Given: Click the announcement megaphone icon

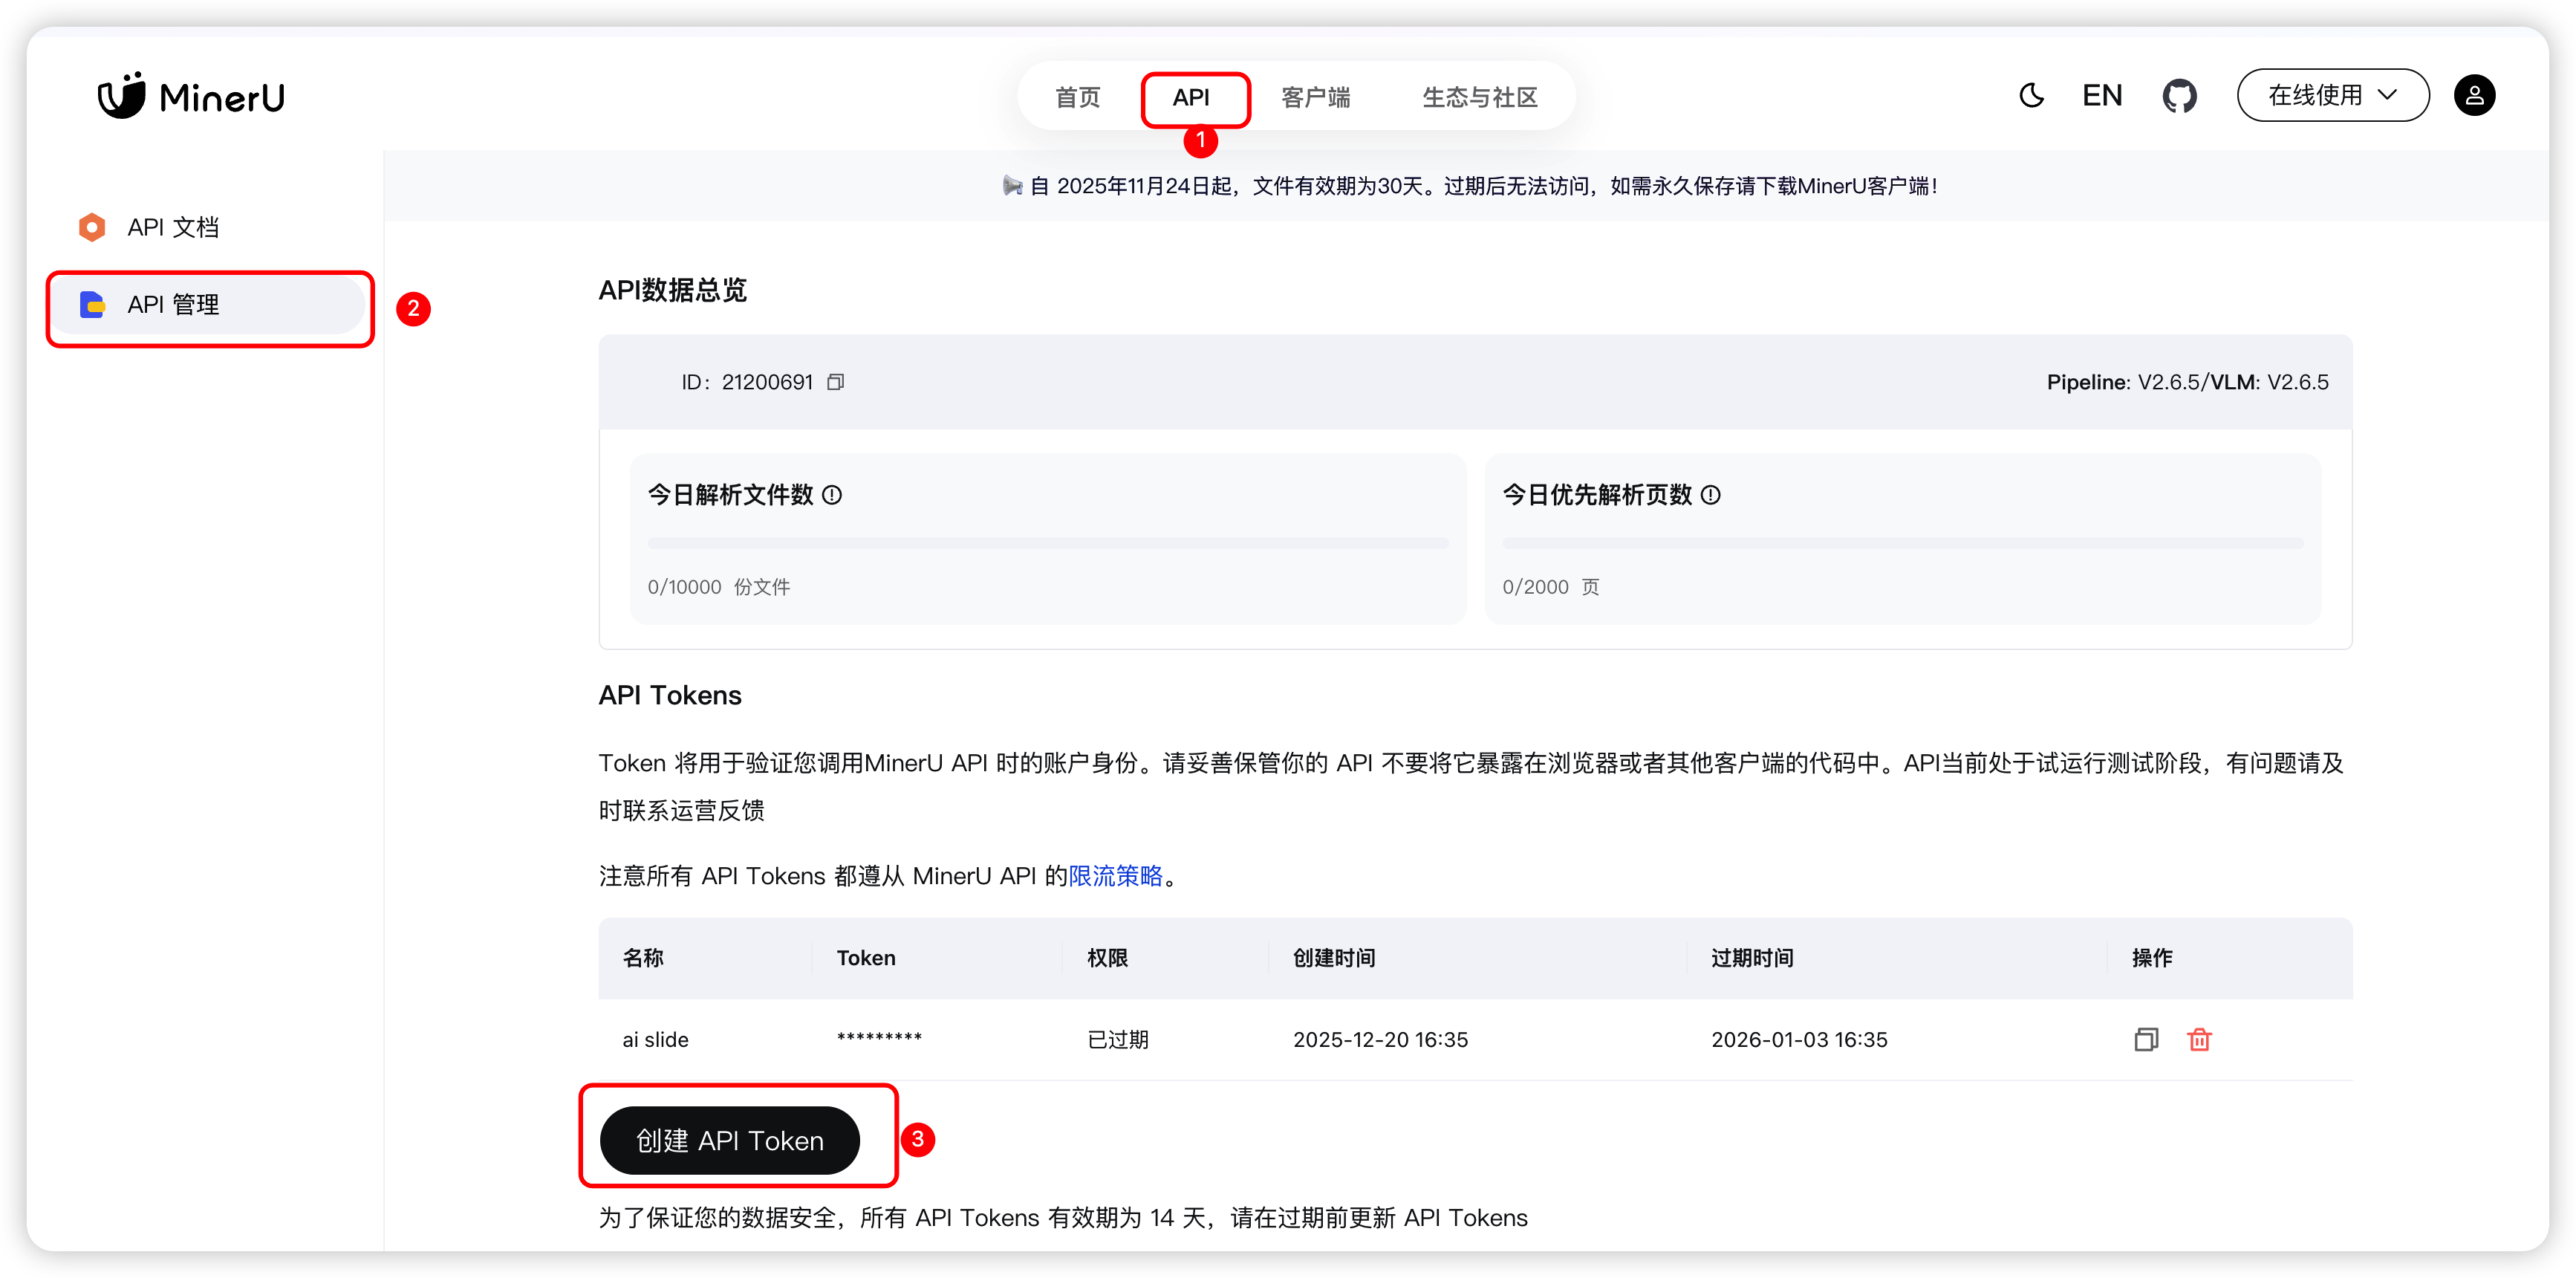Looking at the screenshot, I should [x=1012, y=186].
